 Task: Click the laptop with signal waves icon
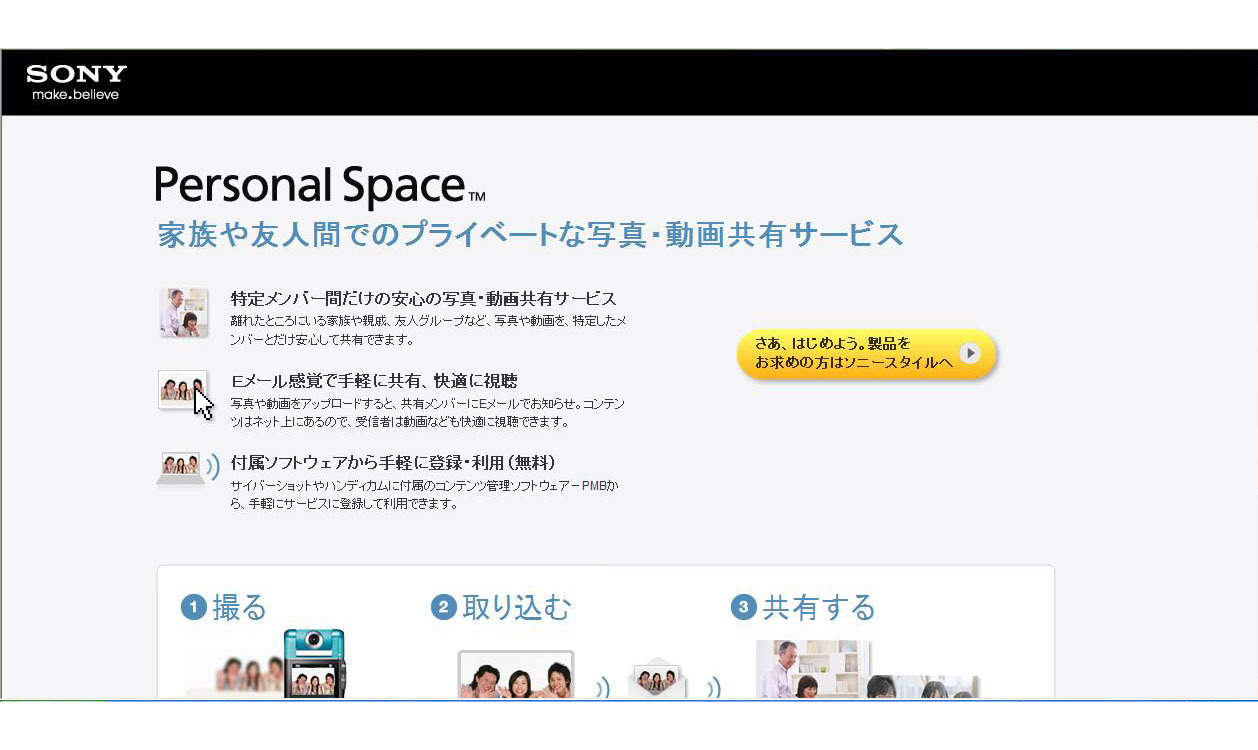coord(187,468)
